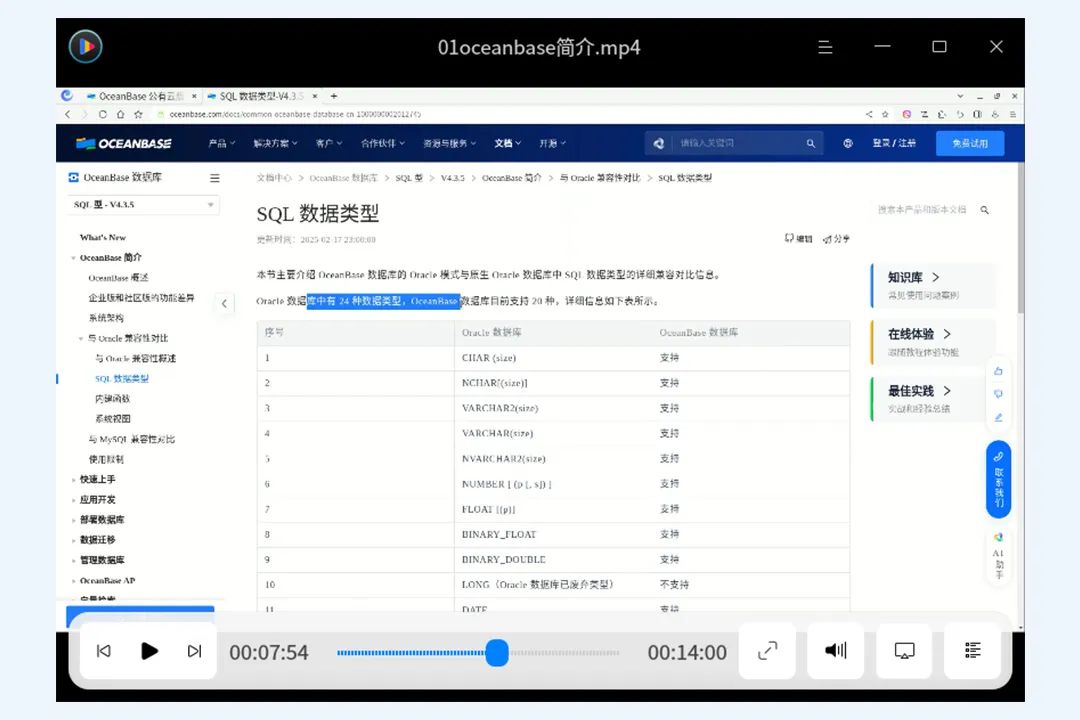This screenshot has height=720, width=1080.
Task: Mute the volume speaker icon
Action: pyautogui.click(x=835, y=650)
